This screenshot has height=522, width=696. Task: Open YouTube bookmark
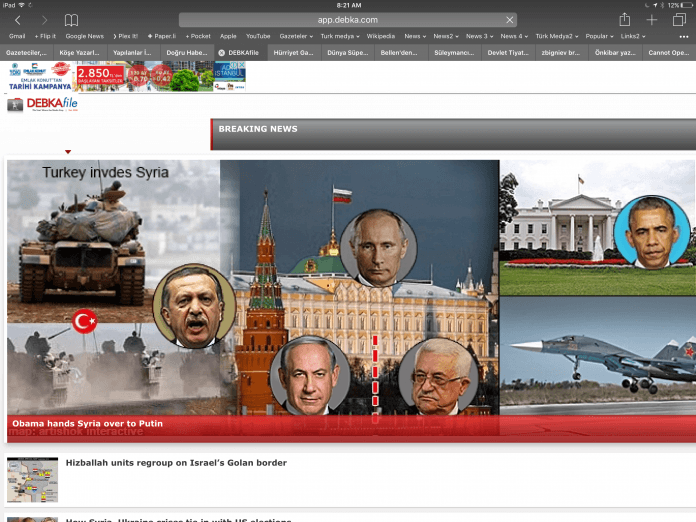258,36
